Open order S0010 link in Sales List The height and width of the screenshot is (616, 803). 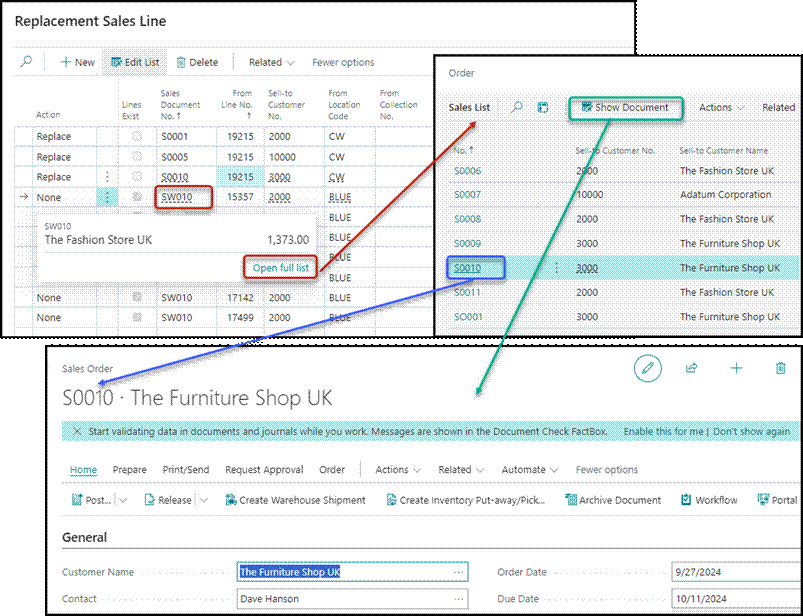[x=467, y=268]
